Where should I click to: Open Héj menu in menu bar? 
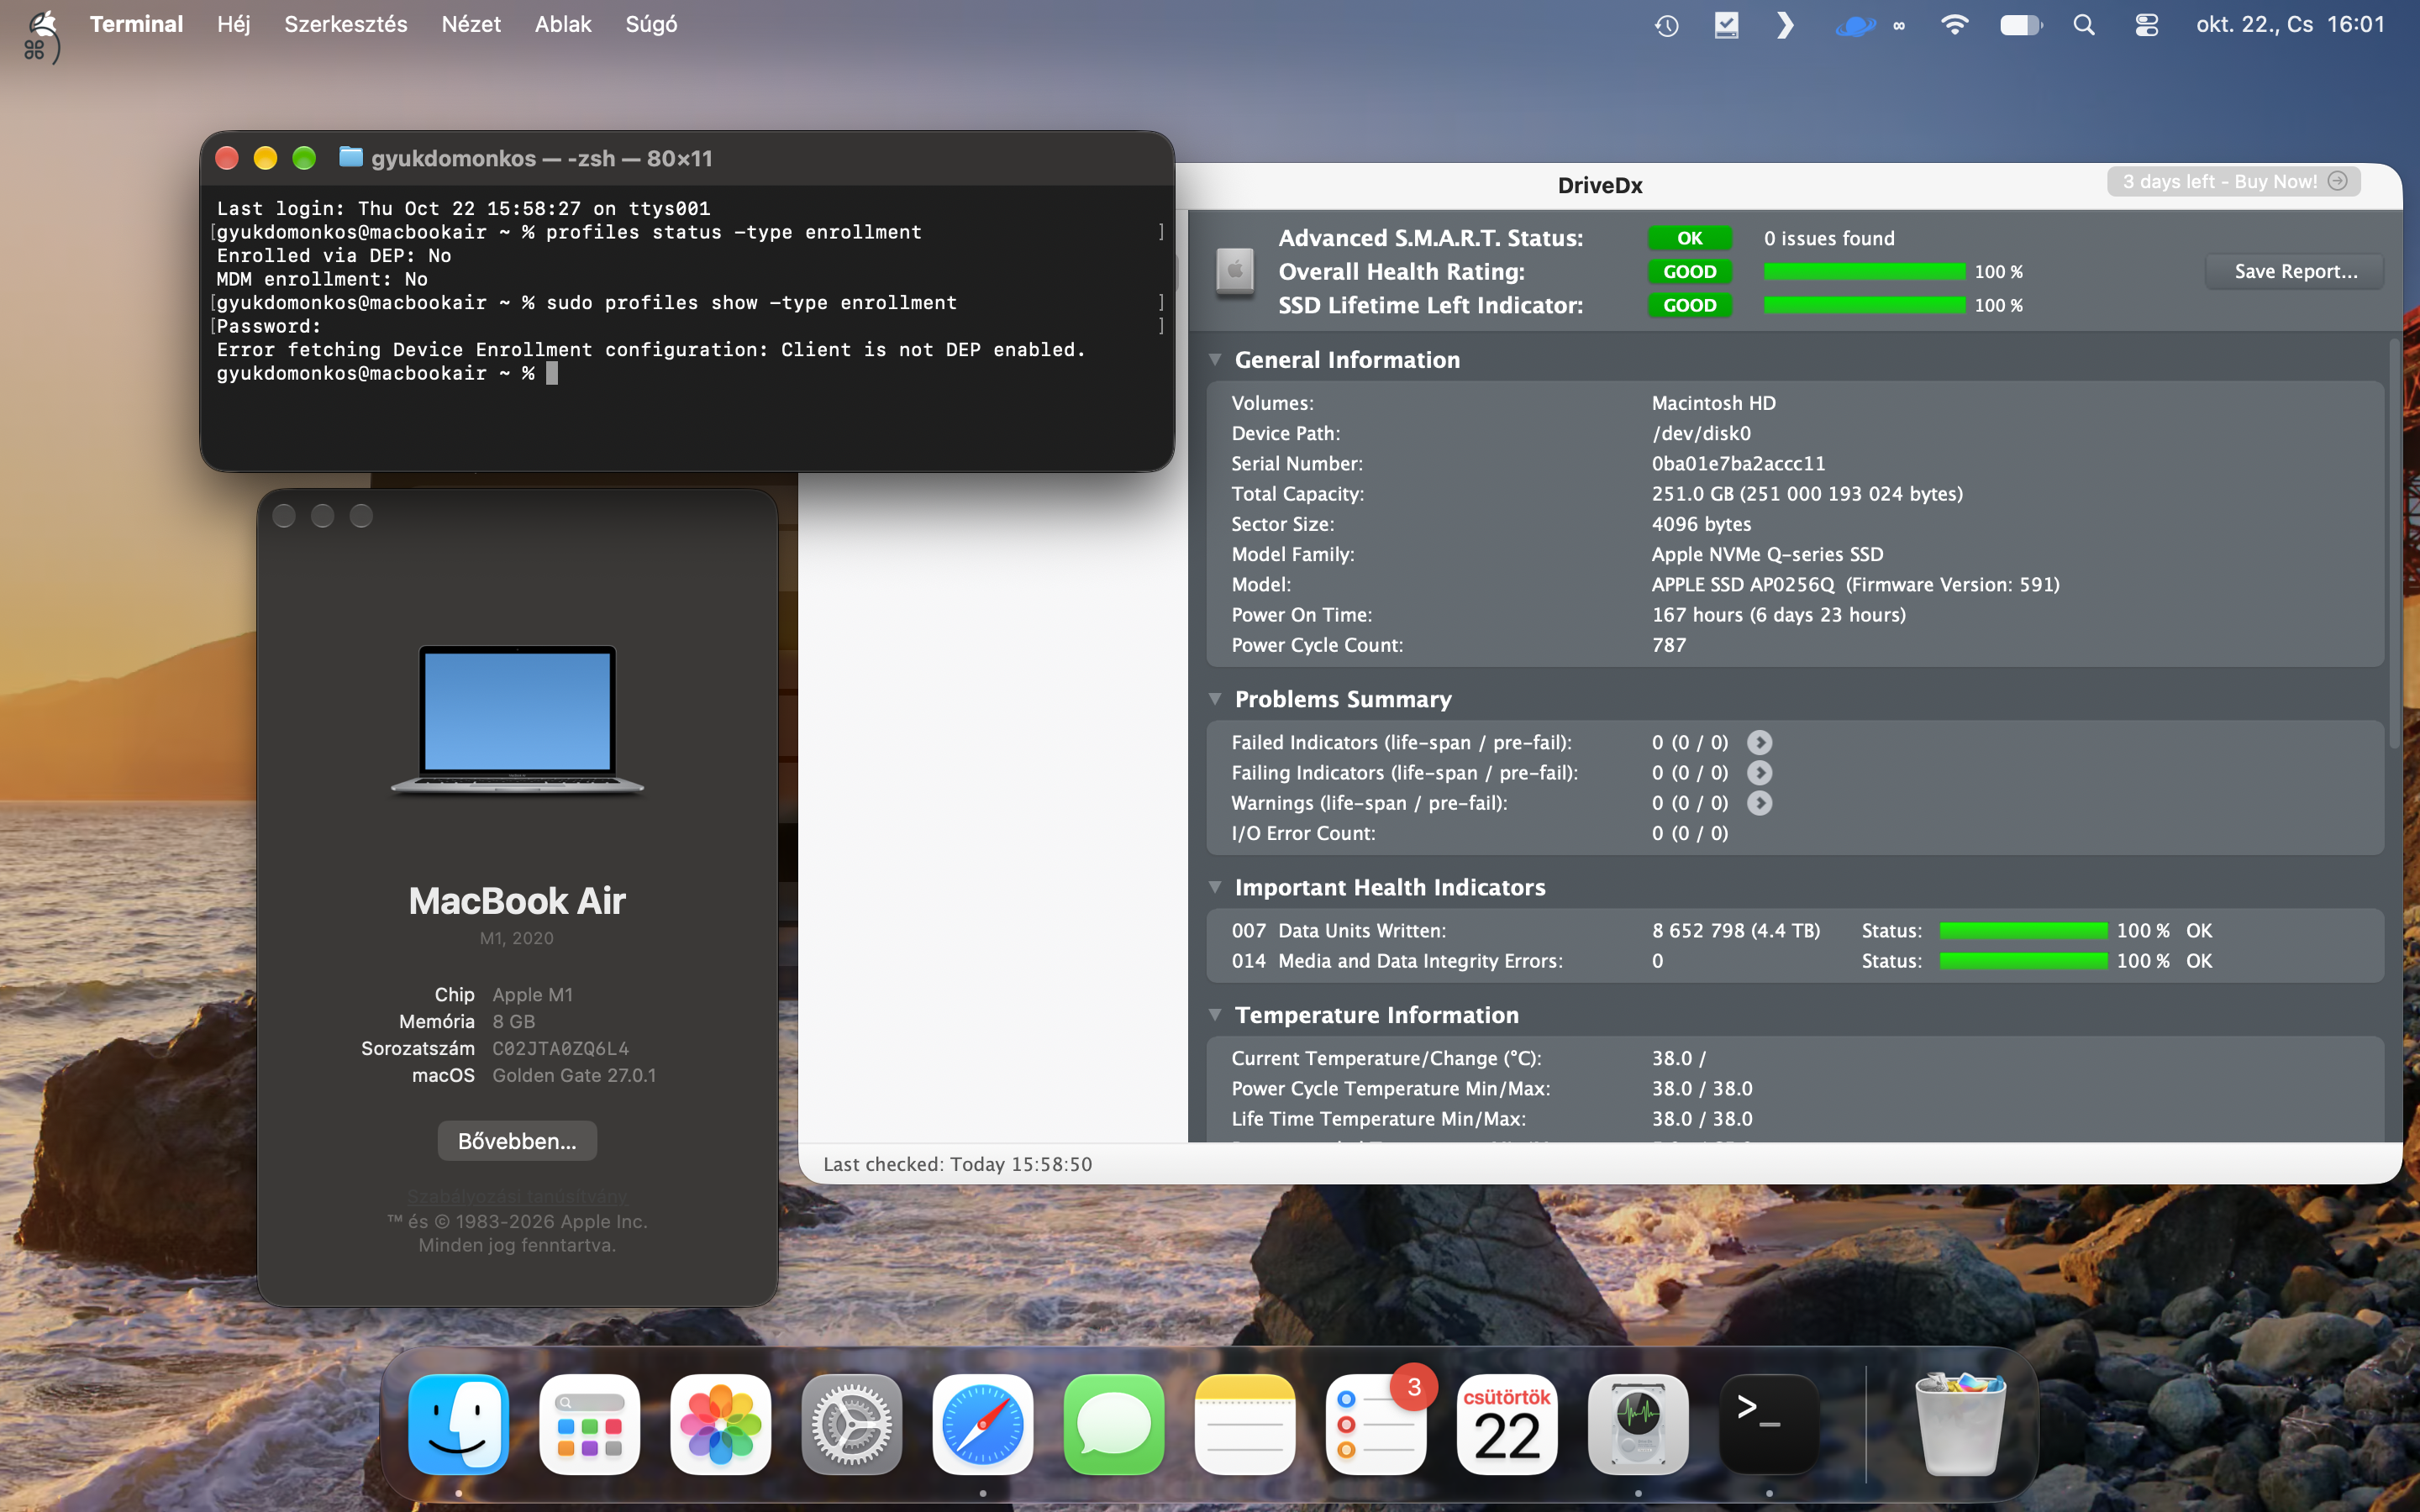pyautogui.click(x=233, y=25)
